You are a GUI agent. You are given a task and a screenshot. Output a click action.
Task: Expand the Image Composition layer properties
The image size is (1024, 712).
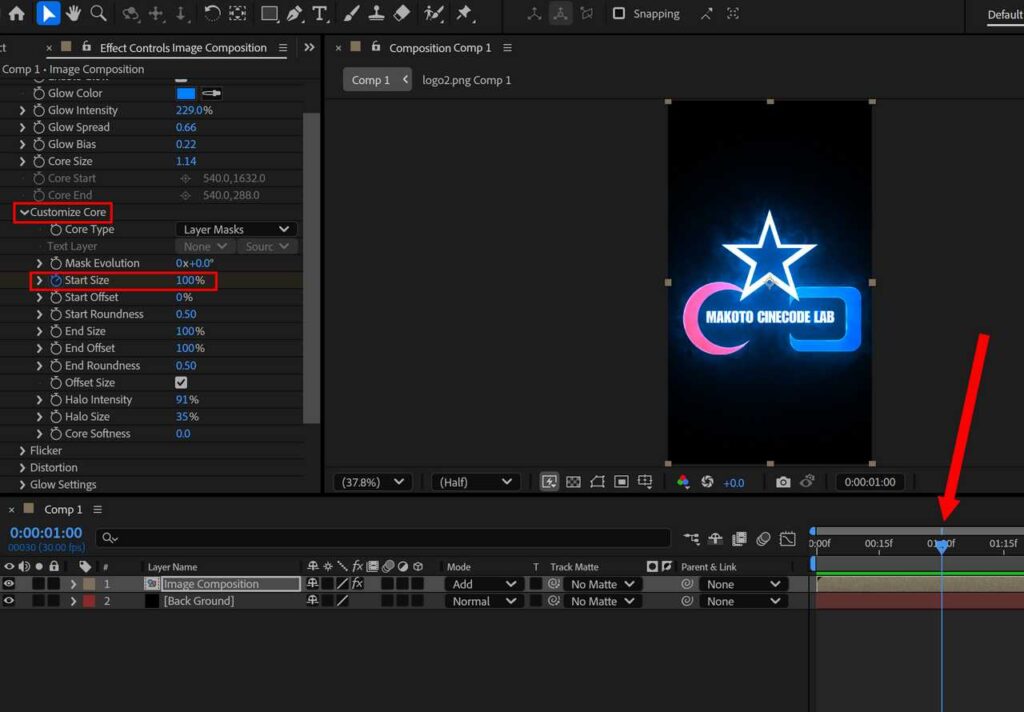click(73, 584)
